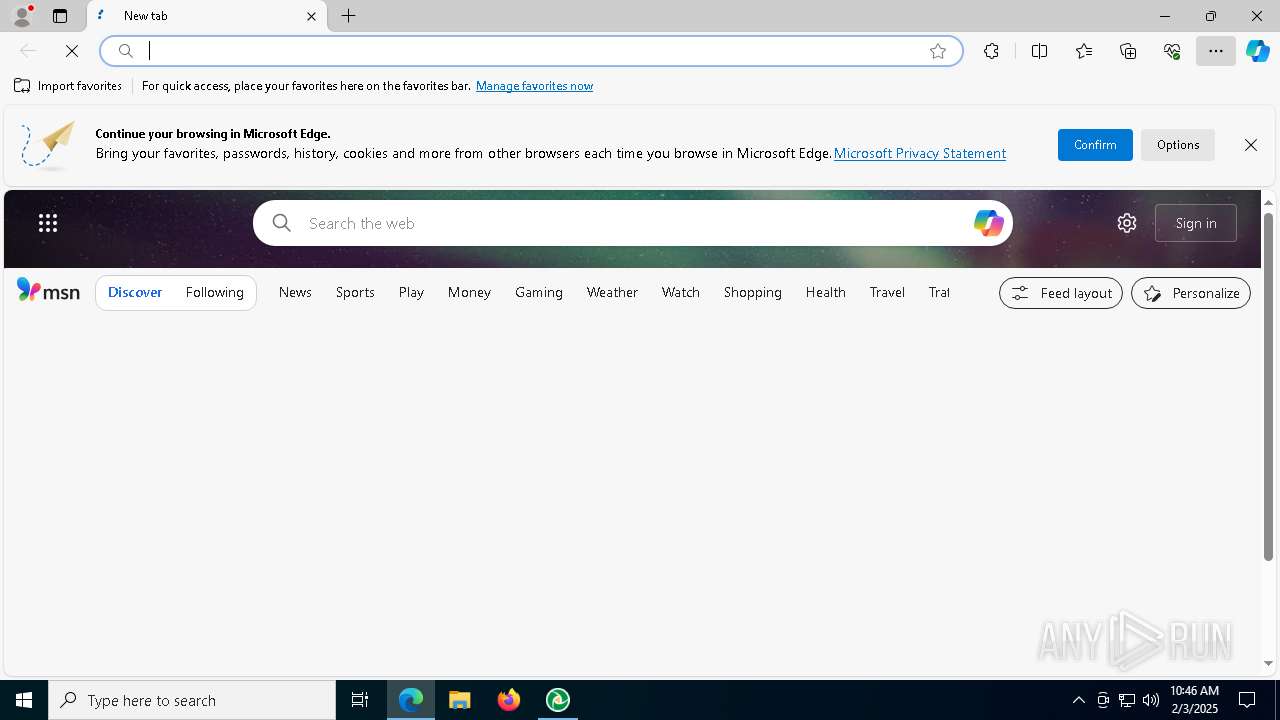Click the scrollbar up arrow
1280x720 pixels.
tap(1268, 203)
